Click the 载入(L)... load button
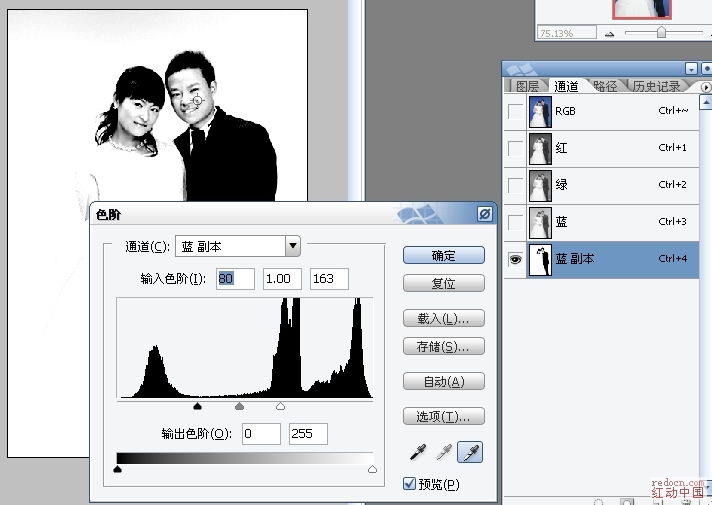This screenshot has width=712, height=505. pyautogui.click(x=444, y=318)
